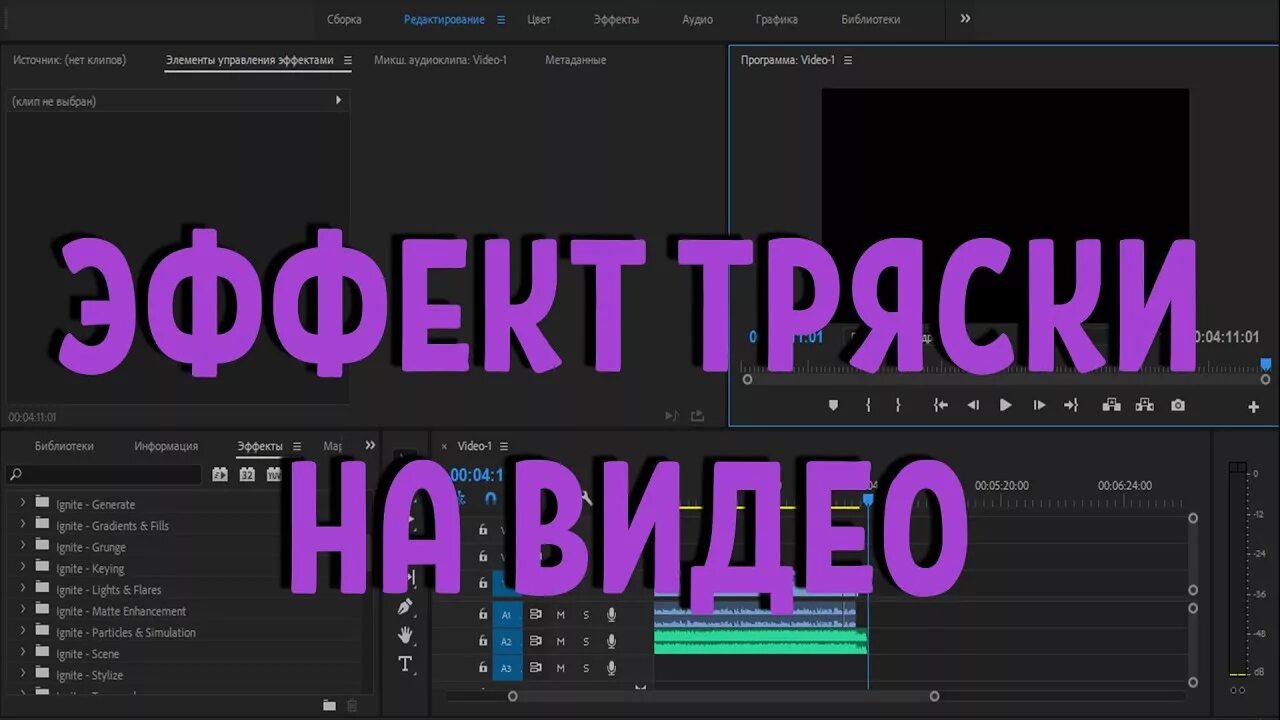Open the Информация panel tab

click(x=166, y=446)
